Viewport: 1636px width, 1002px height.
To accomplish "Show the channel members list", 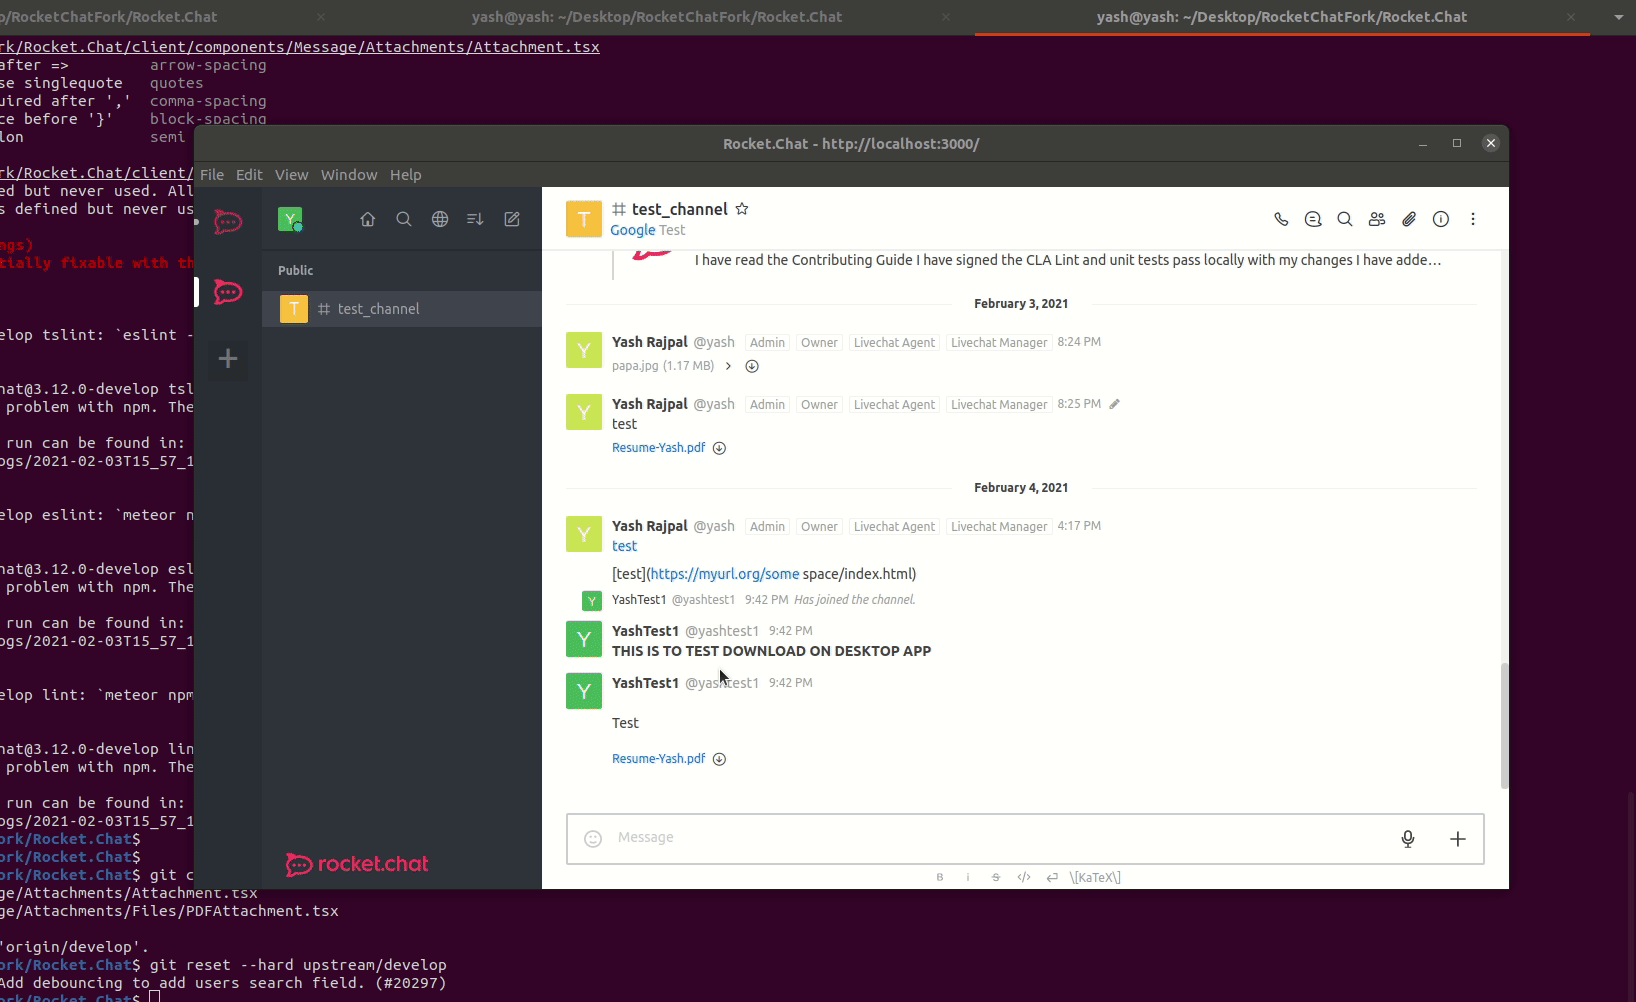I will pos(1377,219).
